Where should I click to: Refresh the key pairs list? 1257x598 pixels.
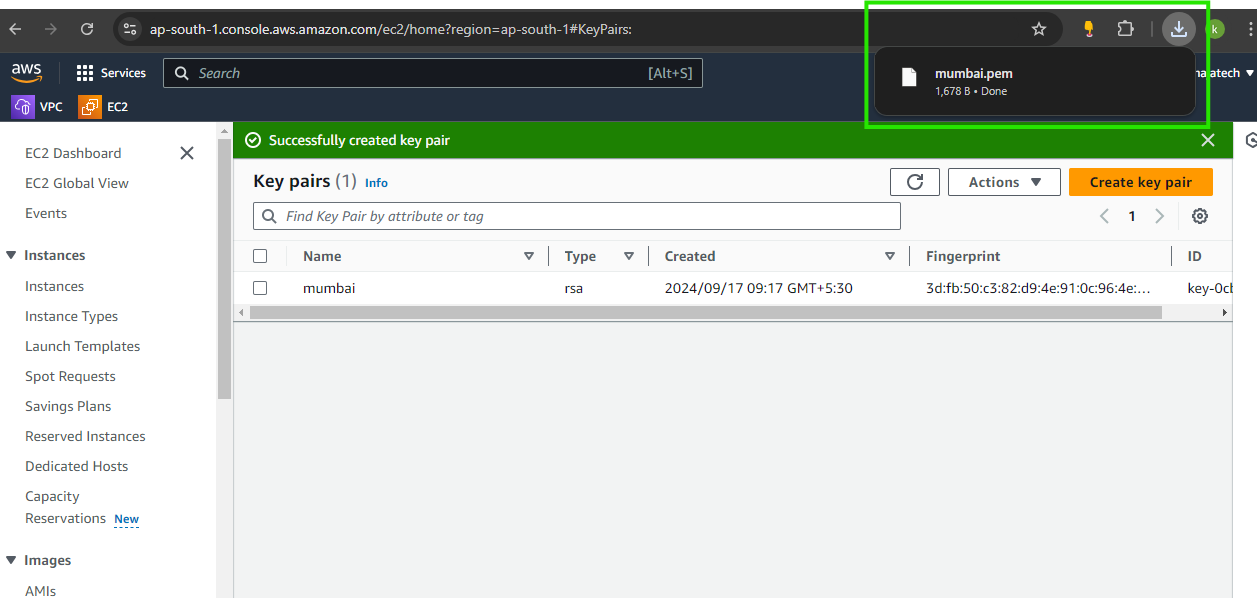click(914, 182)
